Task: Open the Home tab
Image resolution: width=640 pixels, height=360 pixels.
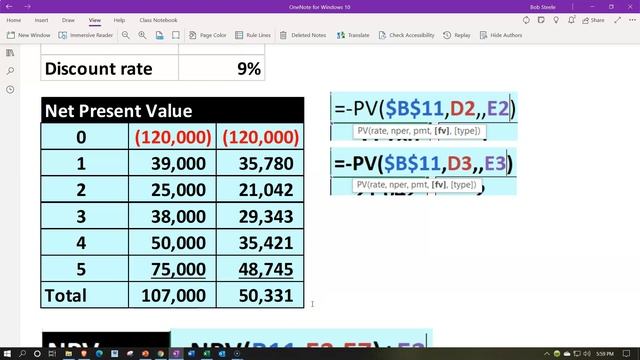Action: (14, 20)
